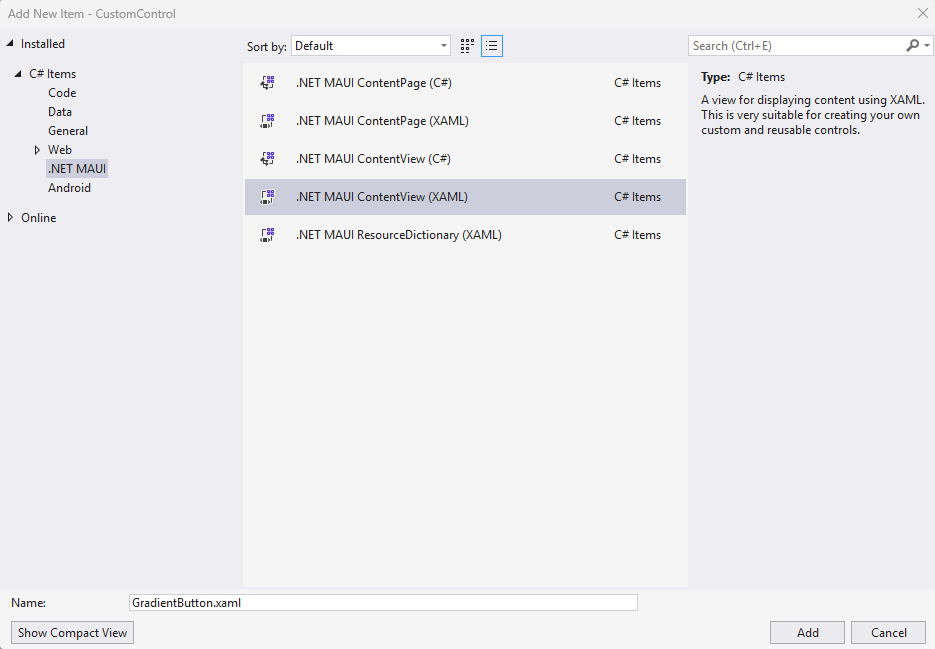Click the Name input field containing GradientButton.xaml
Screen dimensions: 935x649
tap(383, 602)
